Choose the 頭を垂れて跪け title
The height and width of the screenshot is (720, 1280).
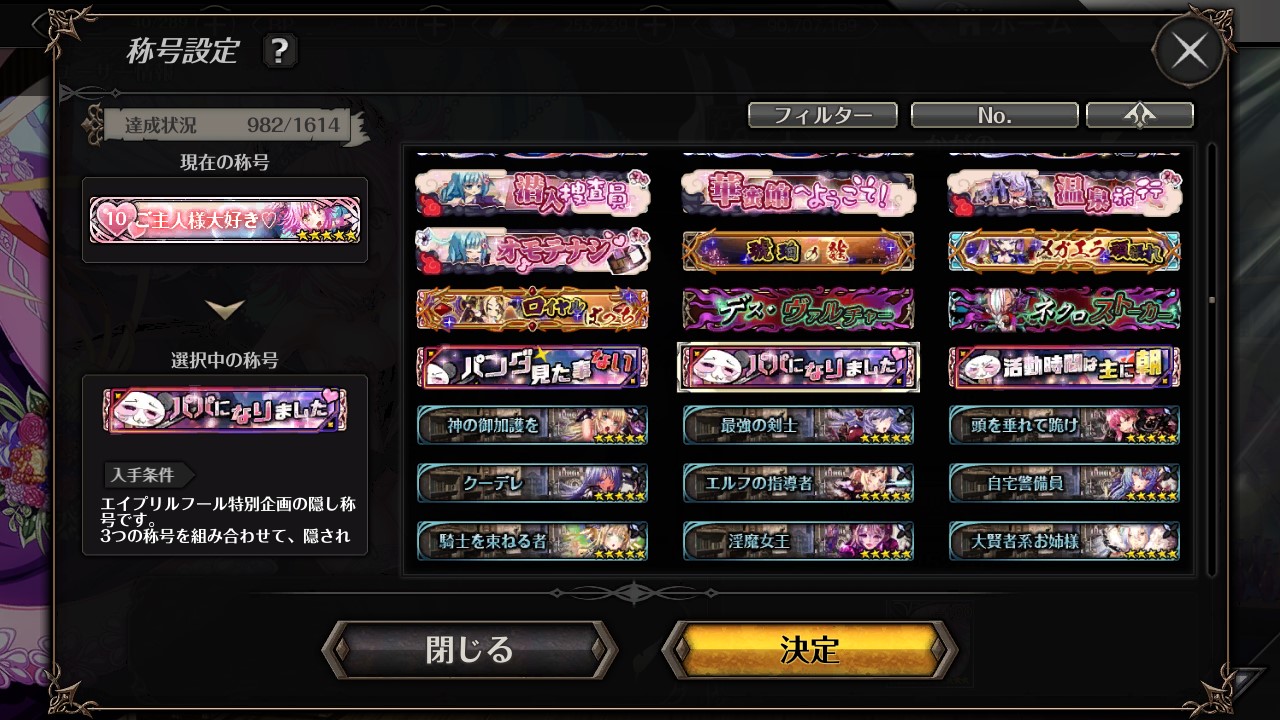coord(1064,425)
